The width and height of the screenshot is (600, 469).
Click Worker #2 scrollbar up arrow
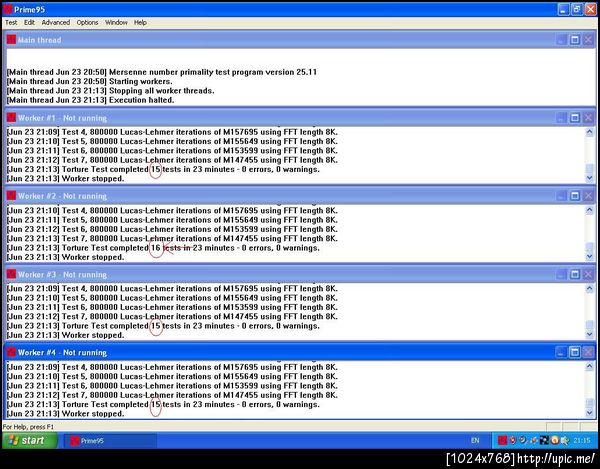click(x=590, y=210)
